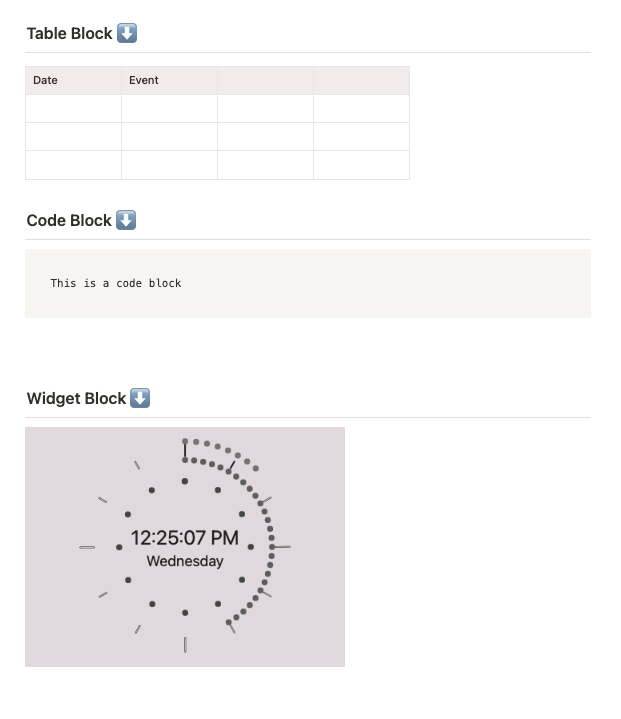This screenshot has height=719, width=621.
Task: Click the 9 o'clock tick mark on the clock
Action: [87, 547]
